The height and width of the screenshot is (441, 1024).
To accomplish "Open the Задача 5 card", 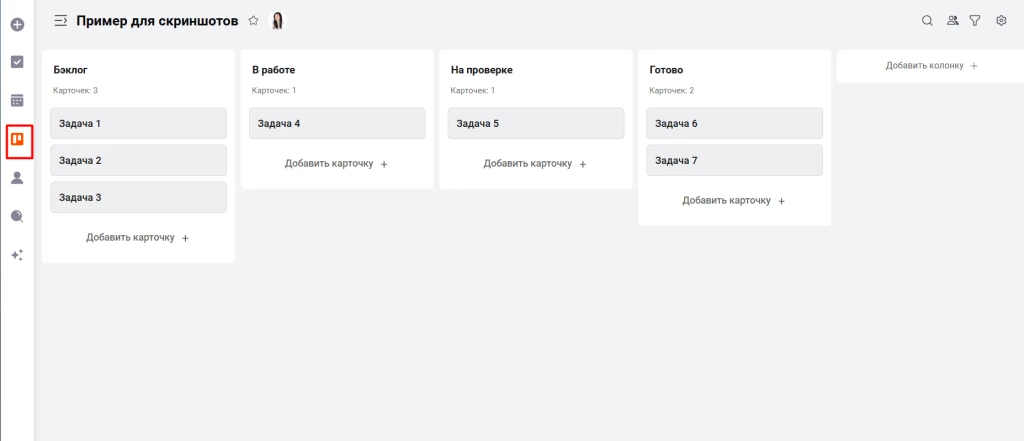I will tap(535, 124).
